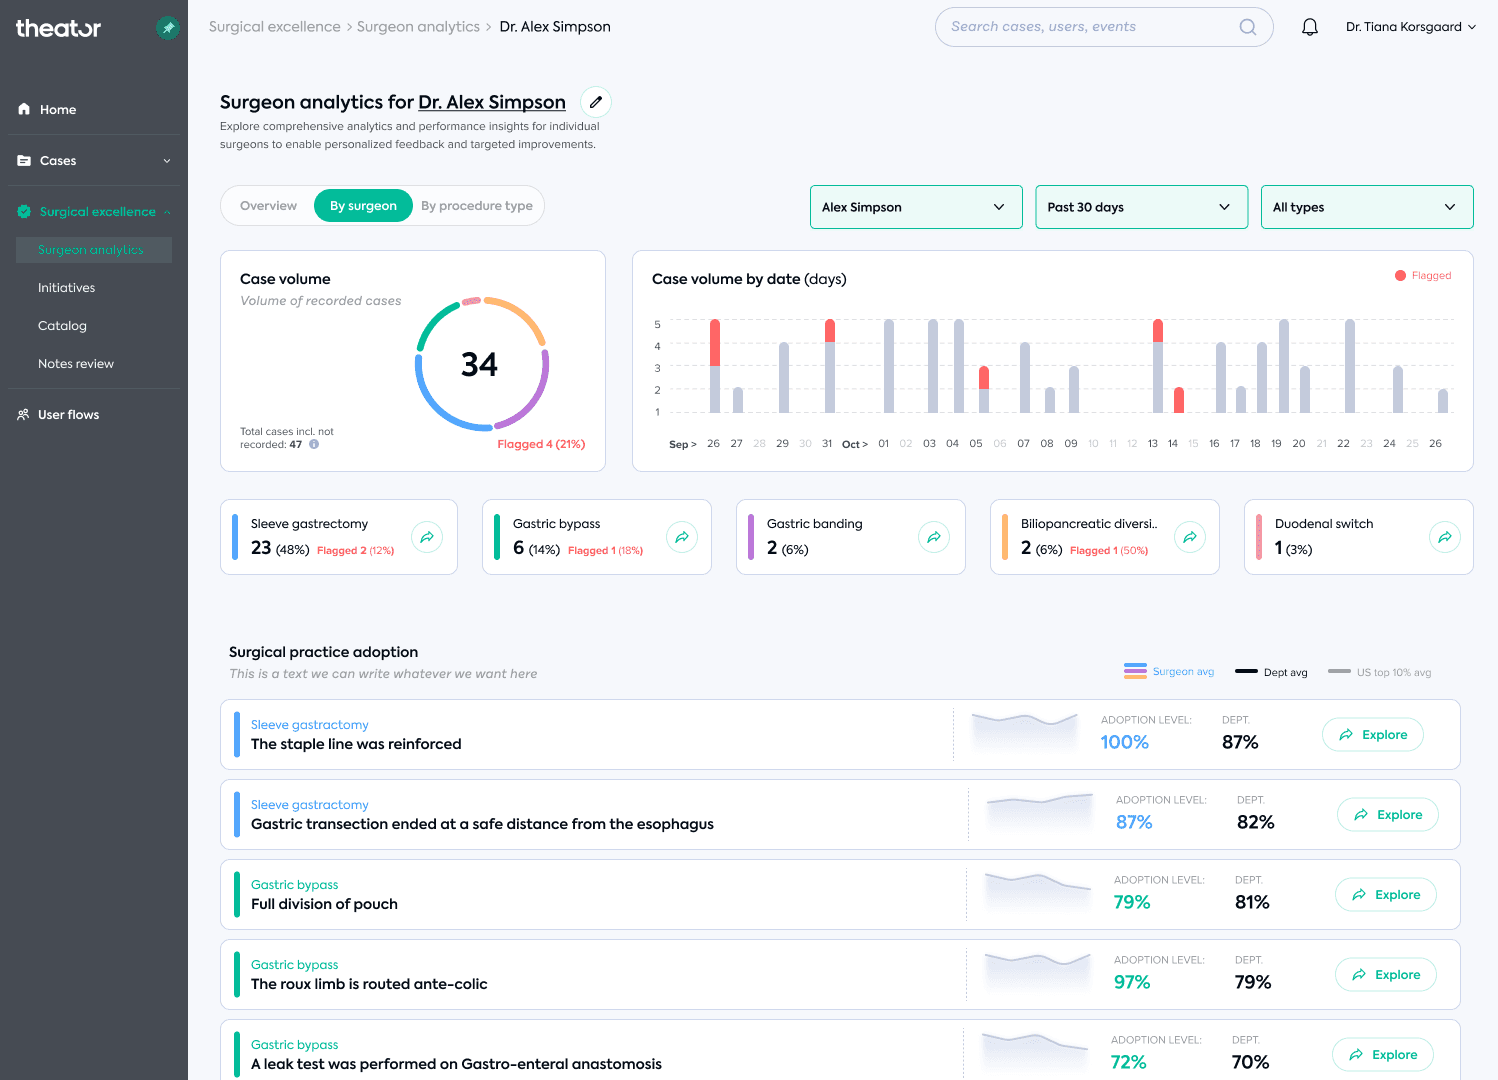1498x1080 pixels.
Task: Open Duodenal switch card share arrow
Action: click(1445, 537)
